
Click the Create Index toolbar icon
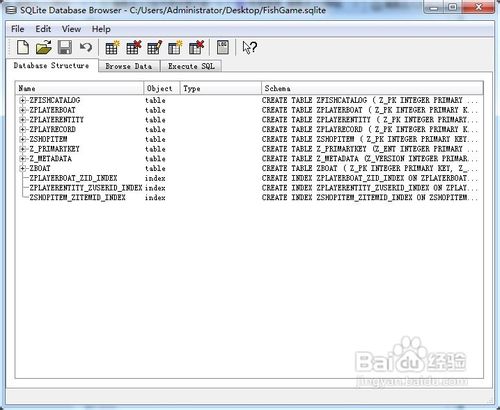pos(175,47)
